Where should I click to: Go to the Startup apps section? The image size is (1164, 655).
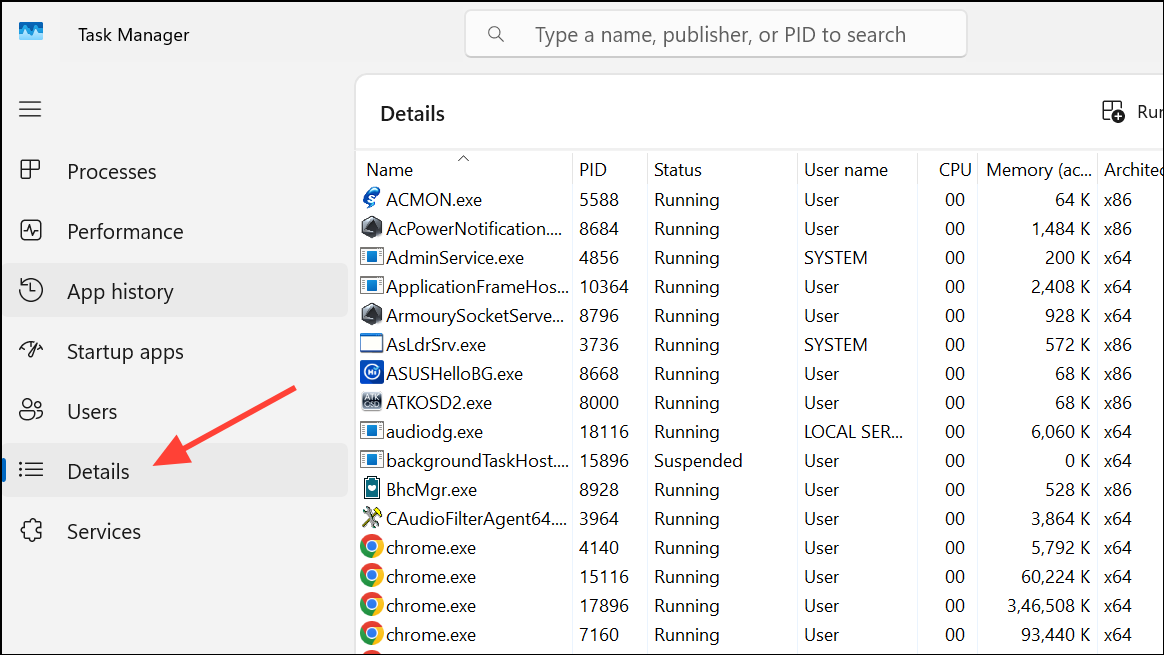coord(124,351)
